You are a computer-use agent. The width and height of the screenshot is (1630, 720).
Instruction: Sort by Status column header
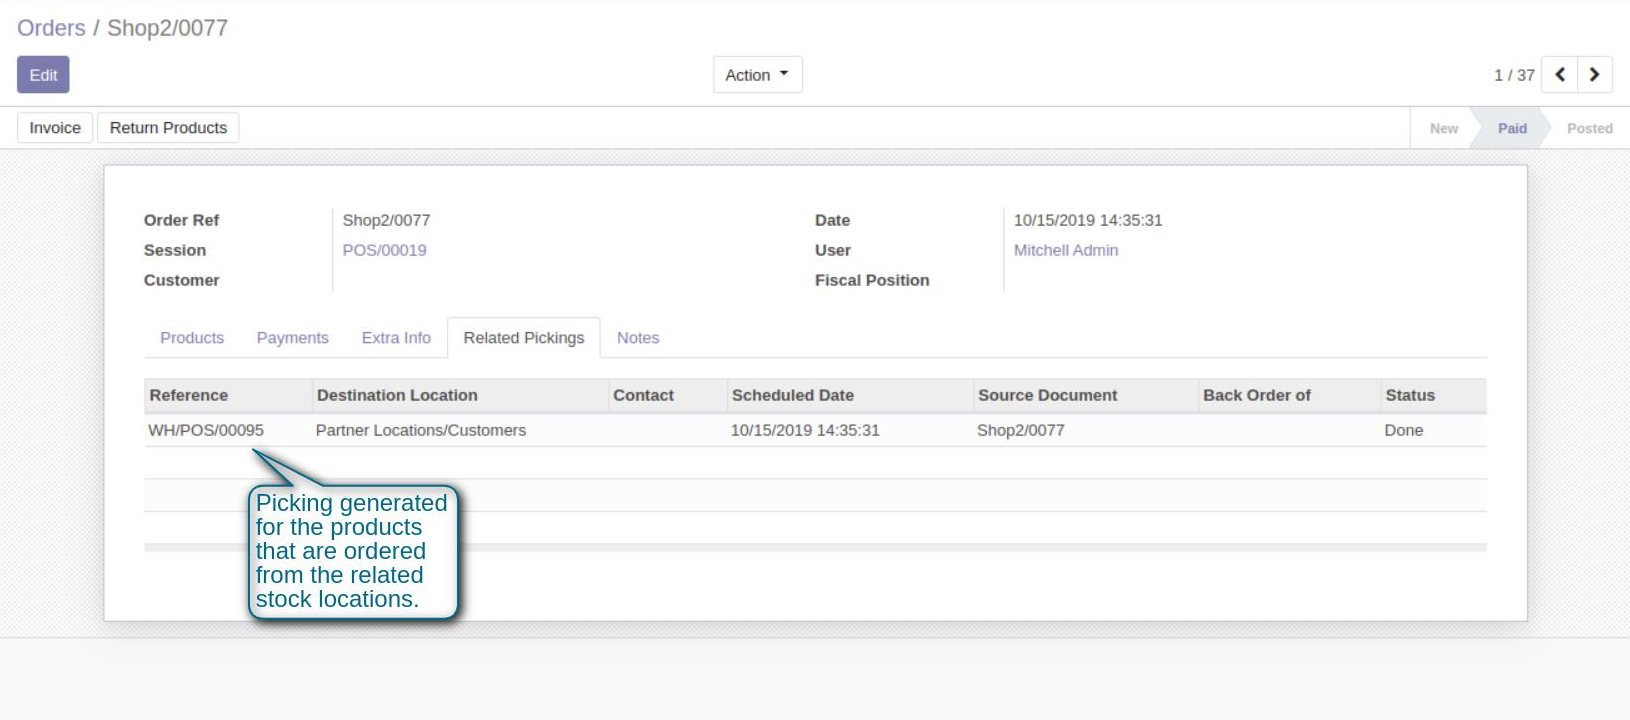pos(1409,395)
